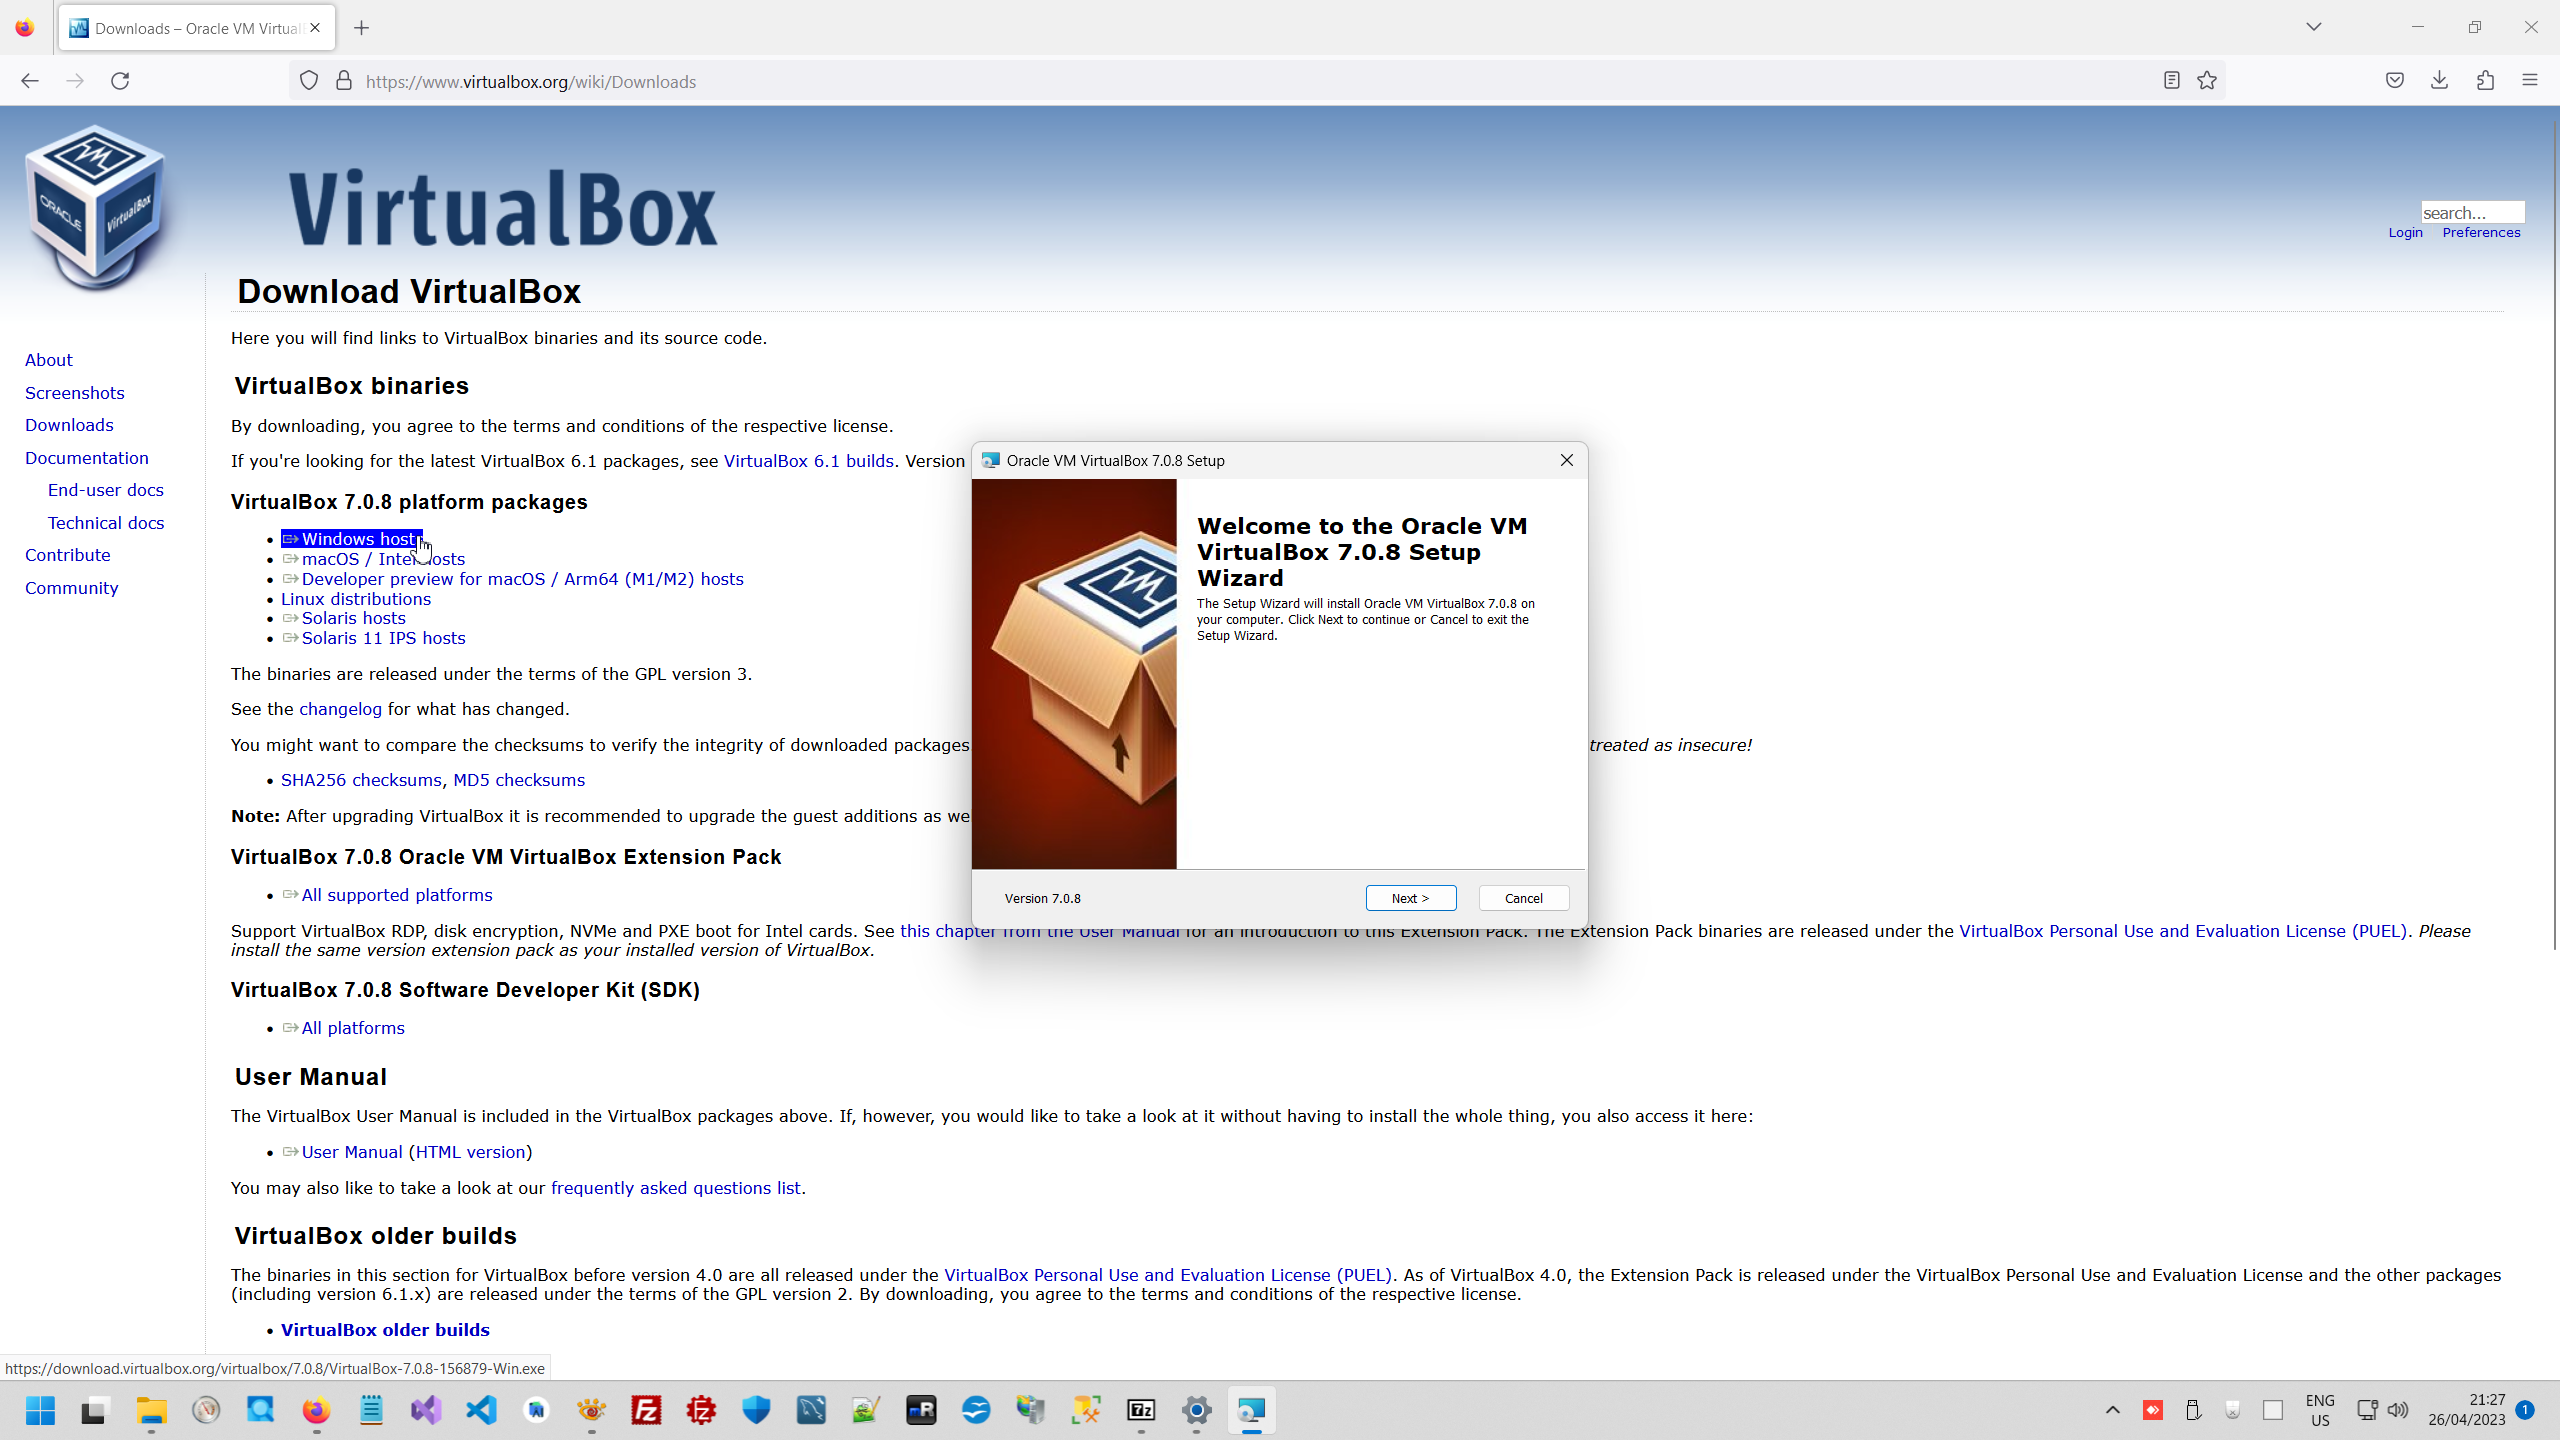
Task: Open a new browser tab
Action: click(x=362, y=28)
